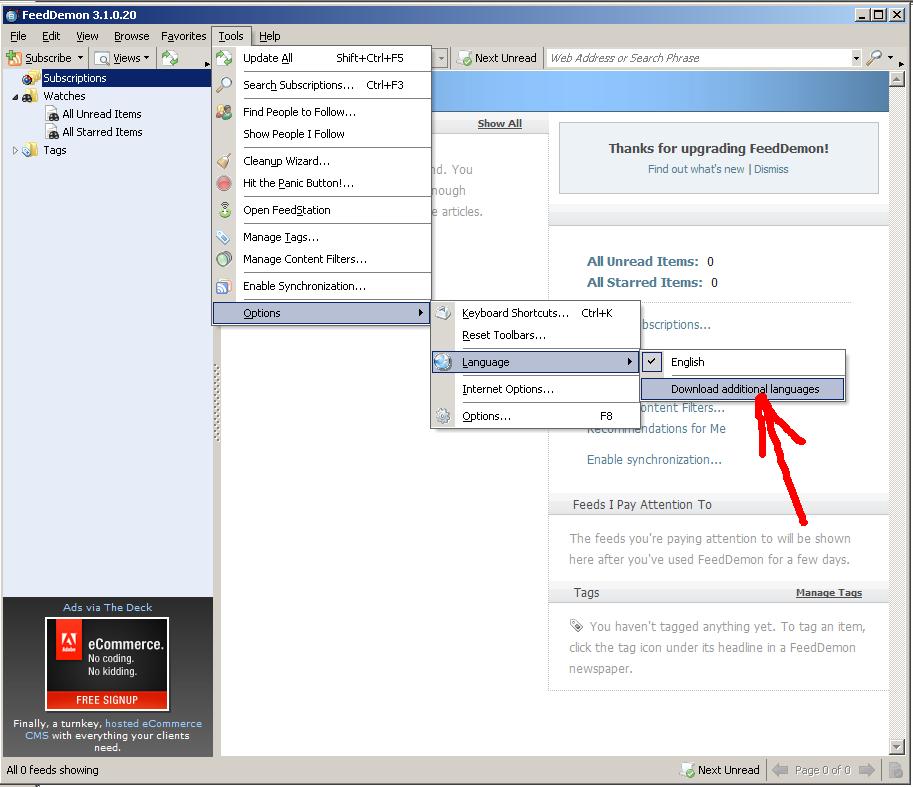Click the Keyboard Shortcuts menu icon
Screen dimensions: 913x787
click(x=443, y=313)
